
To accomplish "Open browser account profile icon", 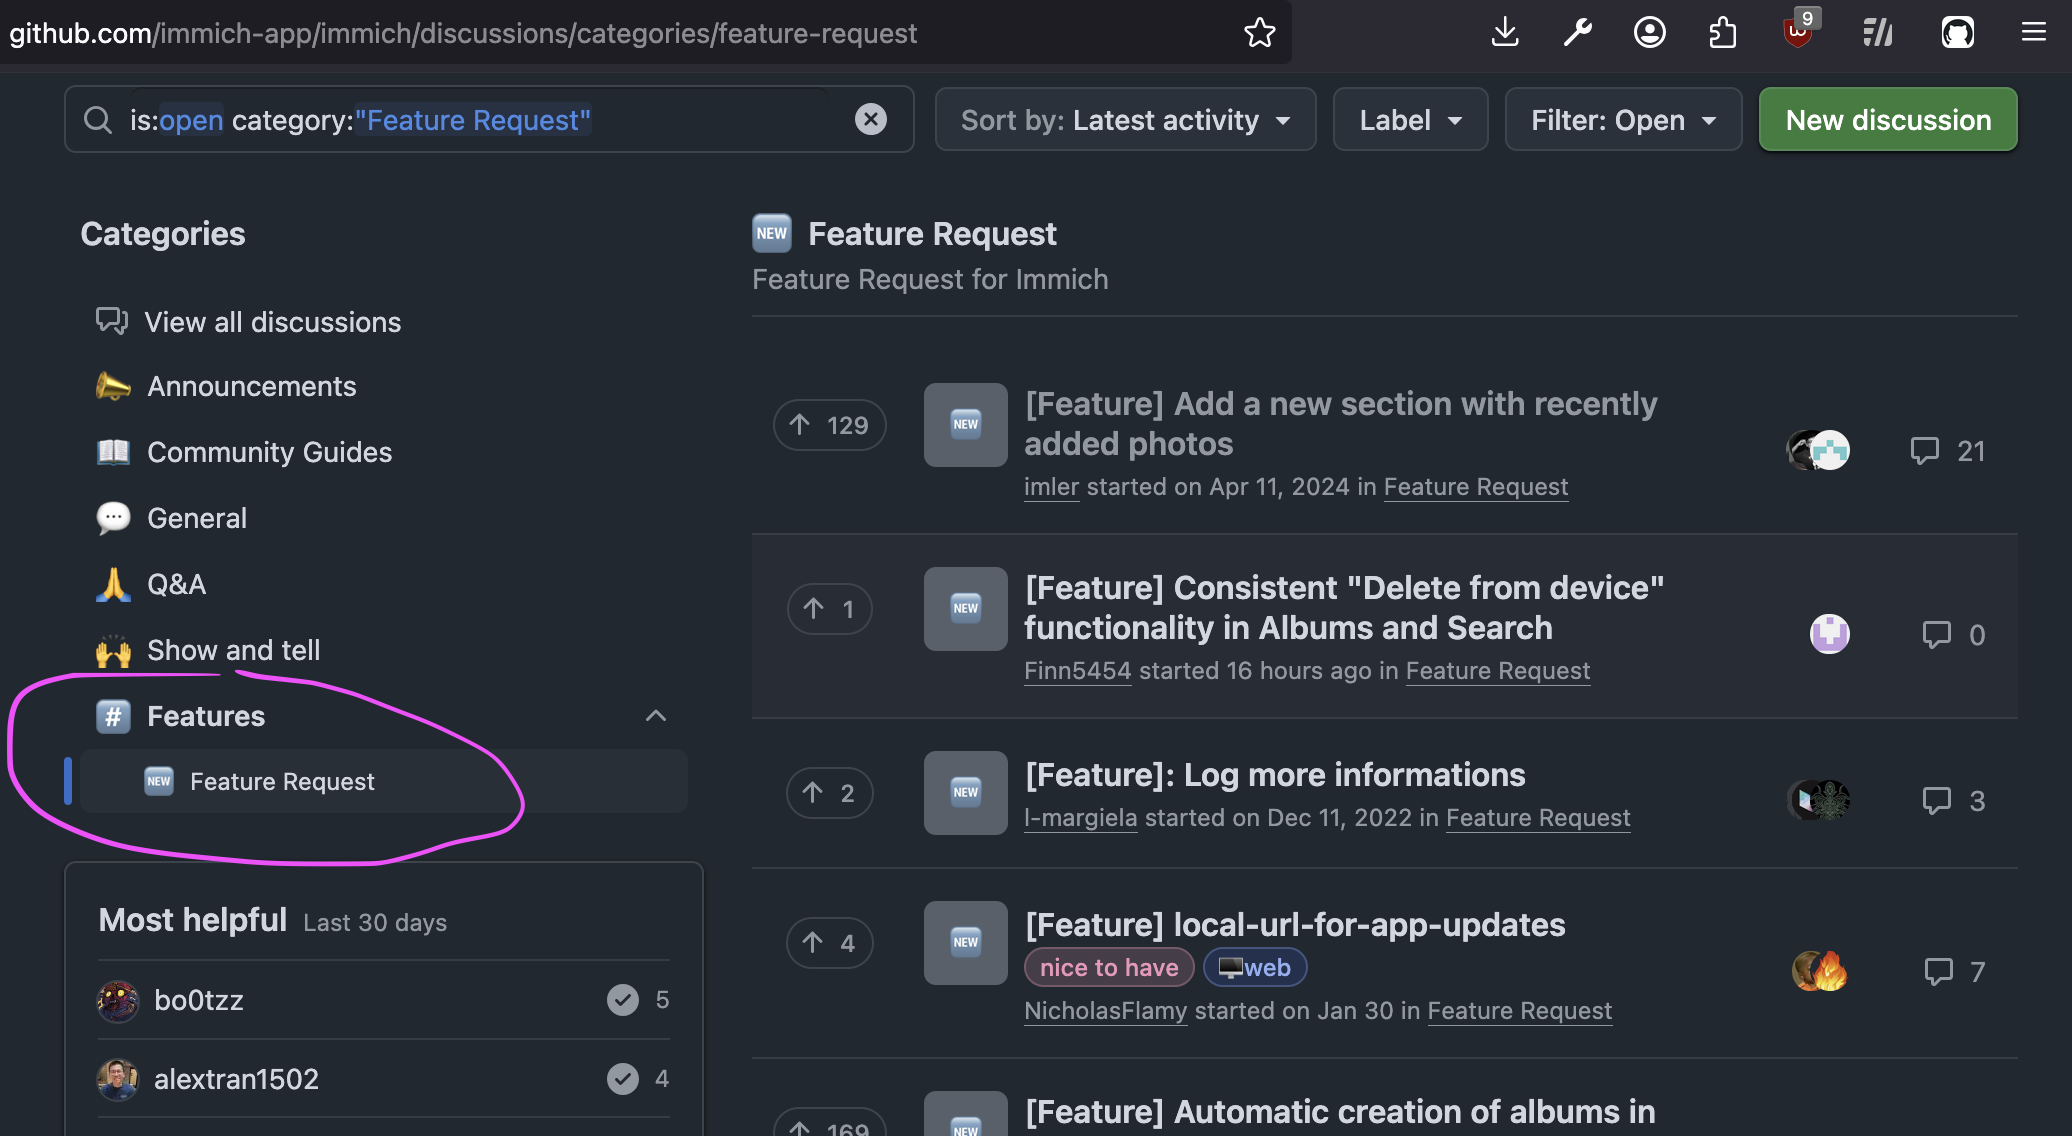I will coord(1649,33).
